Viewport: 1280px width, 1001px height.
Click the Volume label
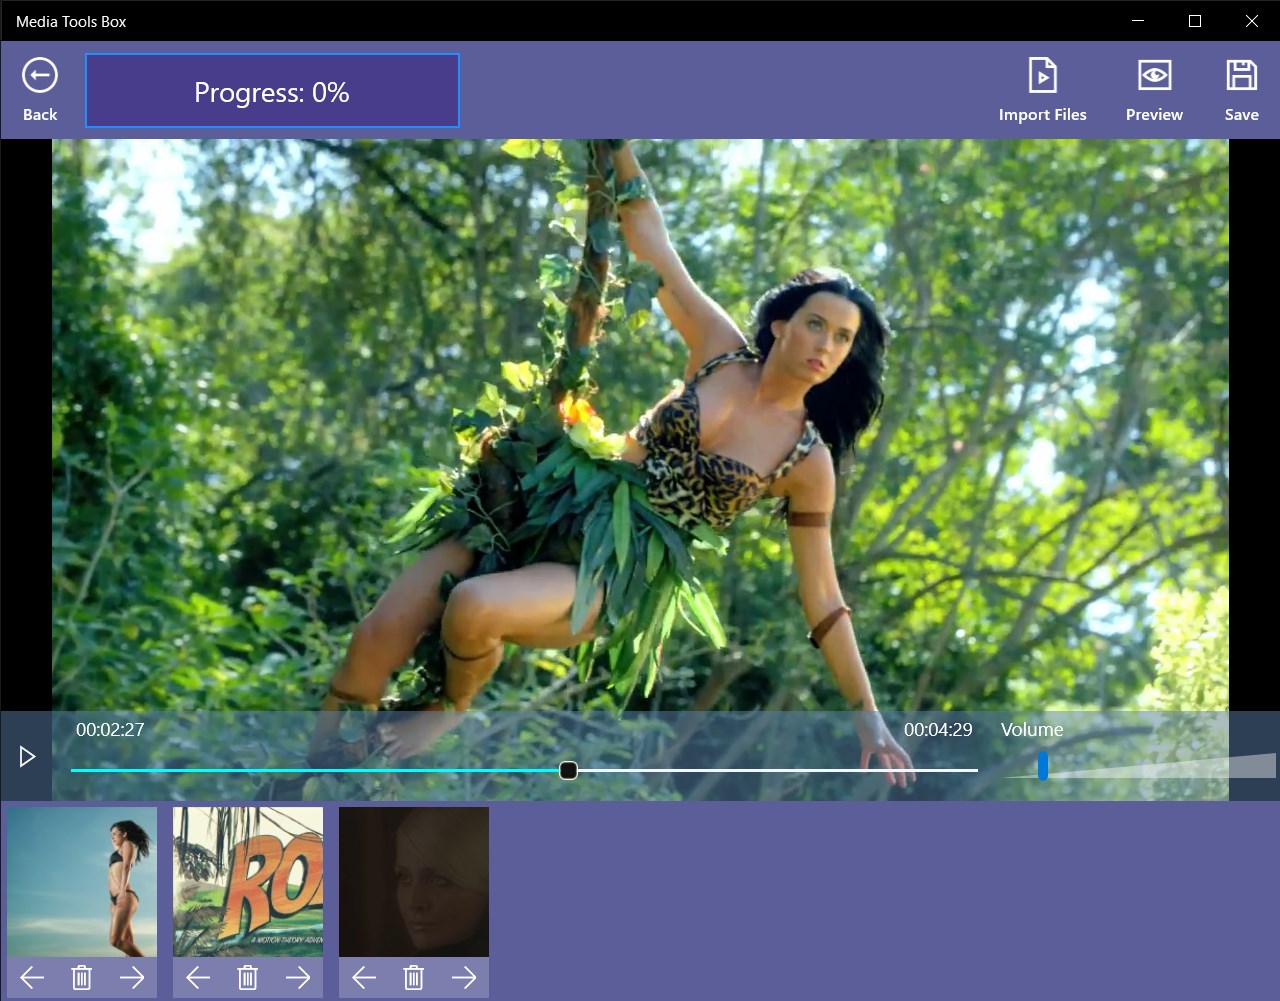pyautogui.click(x=1032, y=730)
